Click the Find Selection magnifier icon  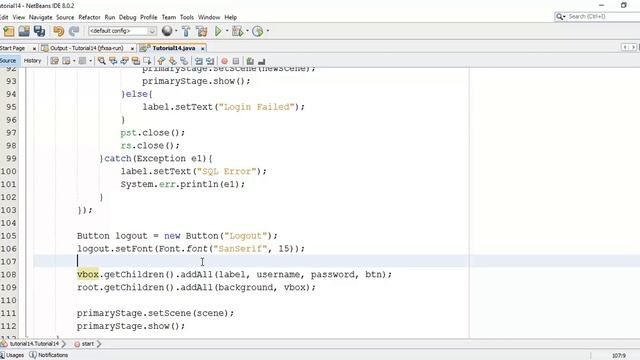[102, 61]
